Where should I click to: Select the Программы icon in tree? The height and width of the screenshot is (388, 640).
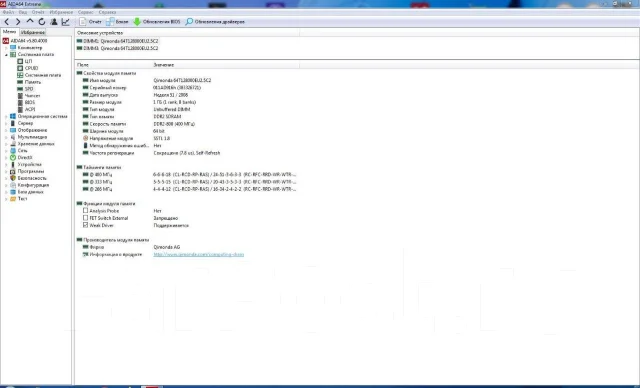pyautogui.click(x=13, y=171)
